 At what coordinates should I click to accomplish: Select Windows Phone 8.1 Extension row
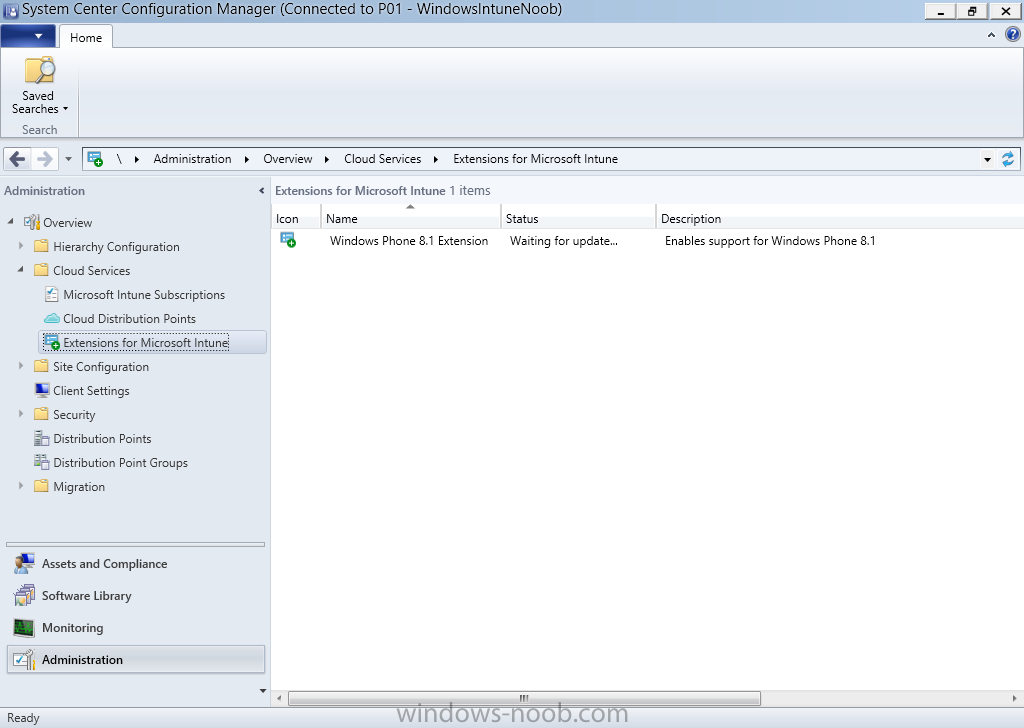click(x=647, y=241)
